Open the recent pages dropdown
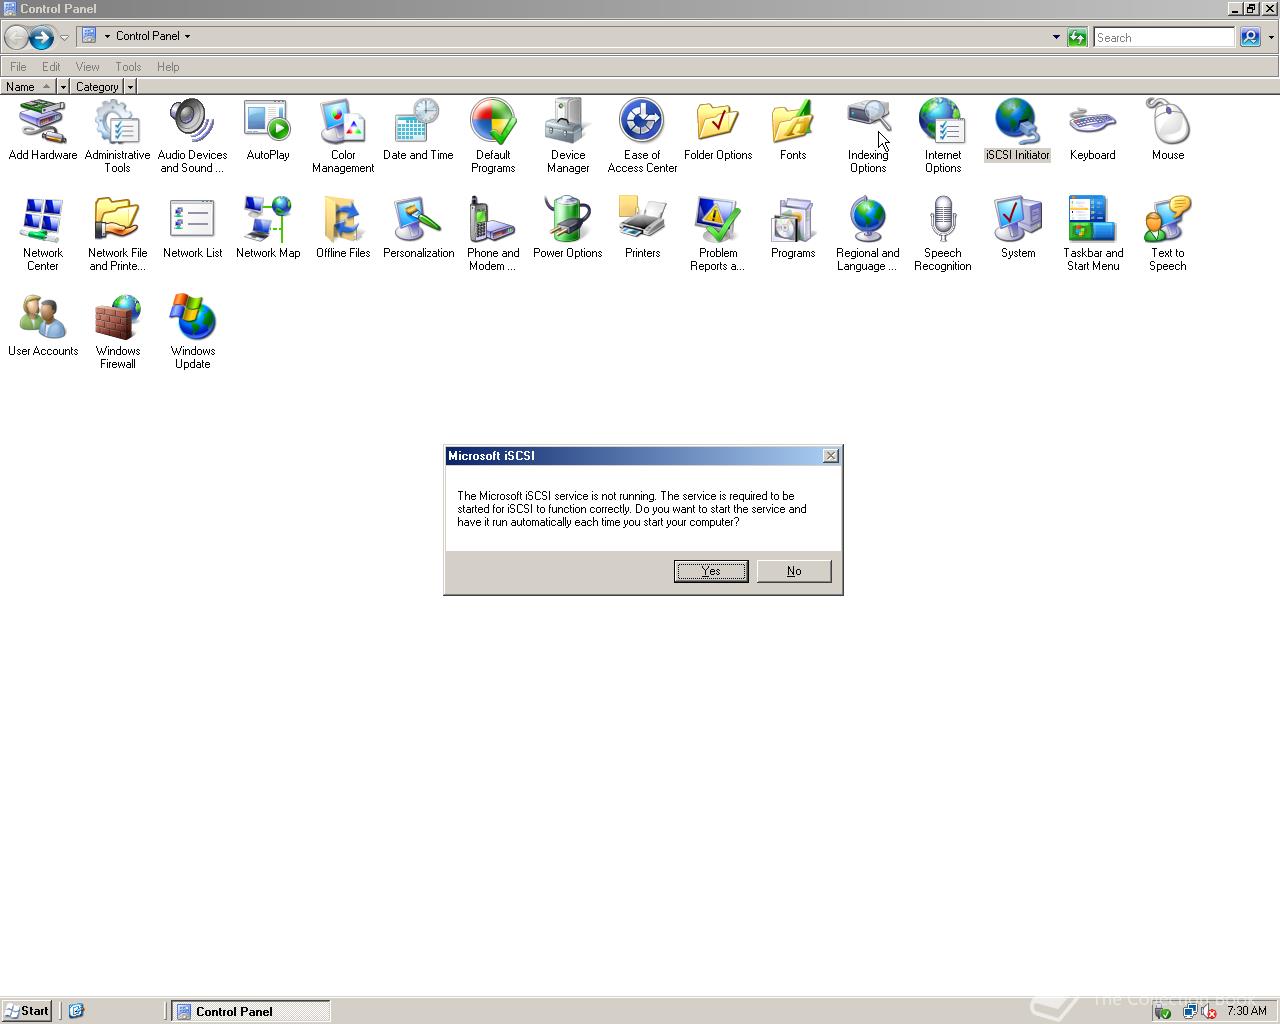Image resolution: width=1280 pixels, height=1024 pixels. [x=64, y=38]
